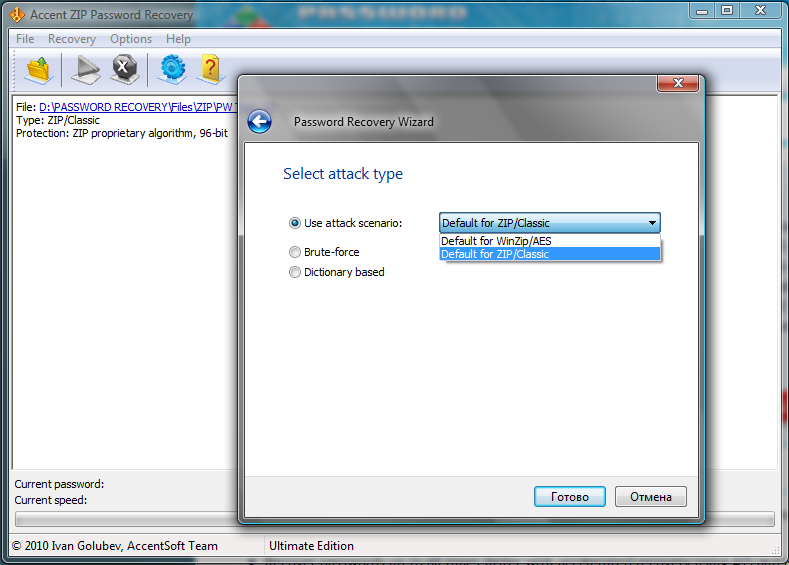The width and height of the screenshot is (789, 565).
Task: Click the recovery progress bar
Action: 394,519
